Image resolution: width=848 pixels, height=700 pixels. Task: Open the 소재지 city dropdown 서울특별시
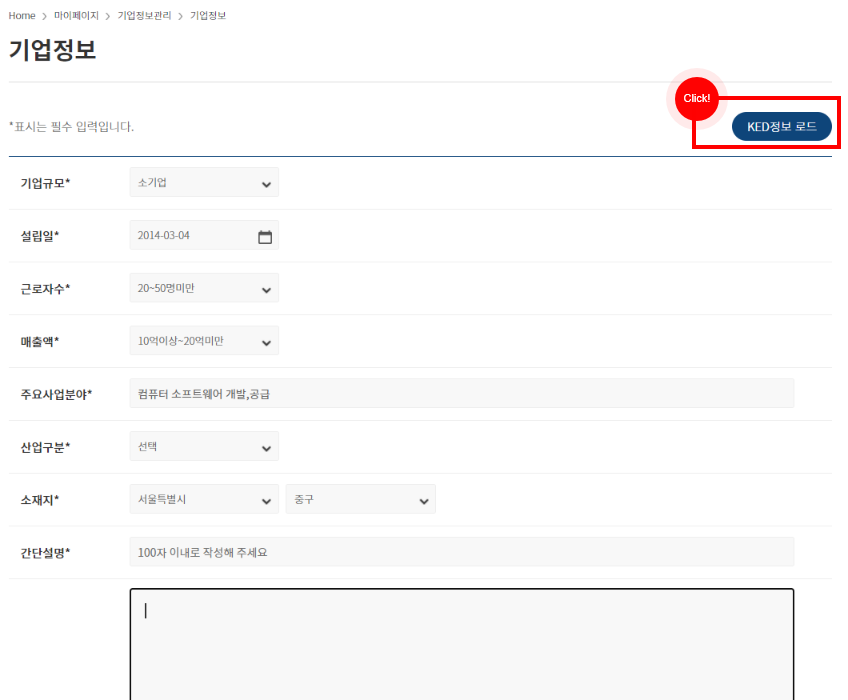(204, 499)
